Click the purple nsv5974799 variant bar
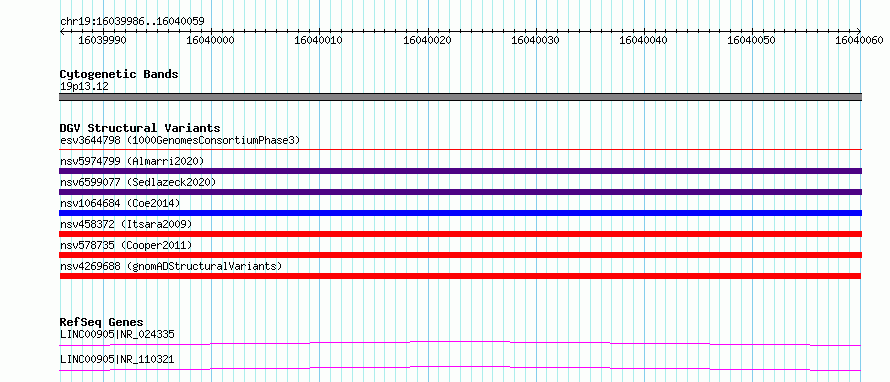890x382 pixels. click(461, 171)
